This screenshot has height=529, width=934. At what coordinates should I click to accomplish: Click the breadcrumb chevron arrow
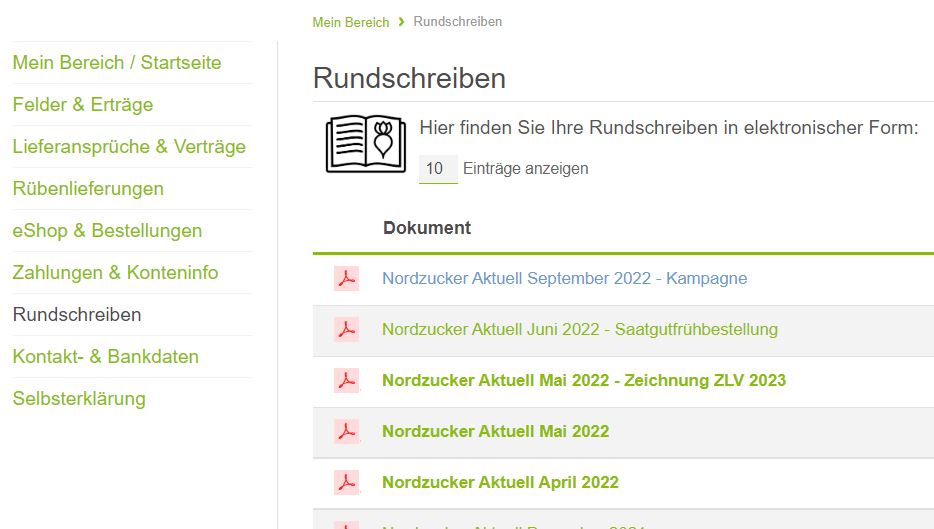coord(401,22)
